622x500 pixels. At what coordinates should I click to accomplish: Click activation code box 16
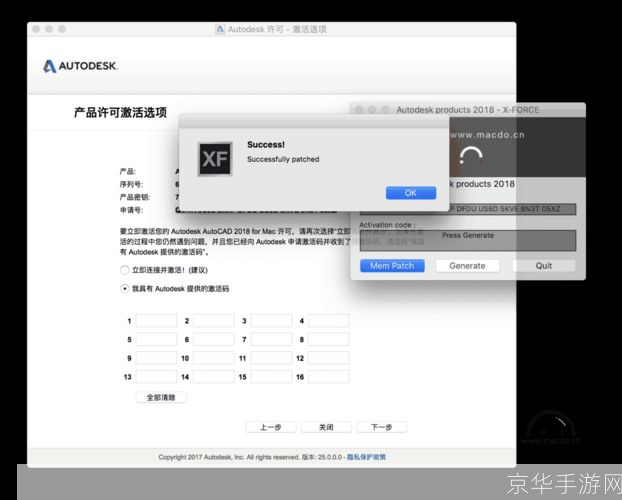(x=329, y=377)
